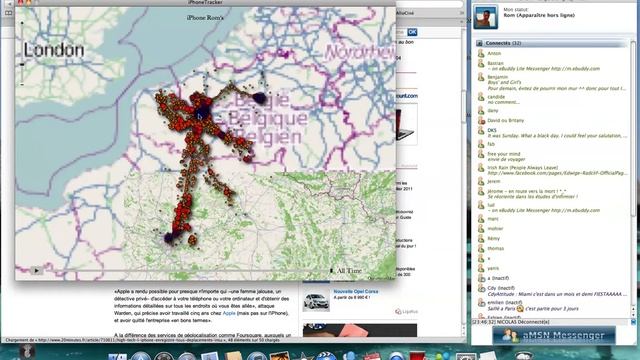
Task: Select the idle contact emilien (Inactif)
Action: point(504,302)
